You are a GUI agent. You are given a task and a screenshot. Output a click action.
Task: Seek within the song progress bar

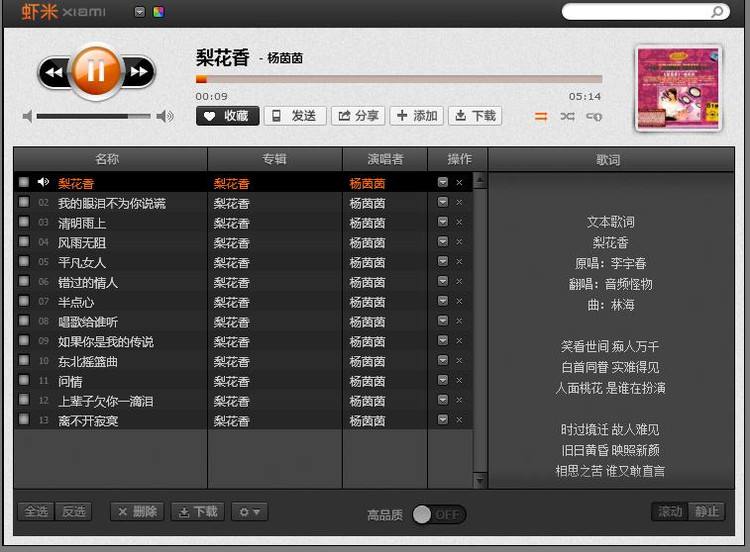click(399, 79)
